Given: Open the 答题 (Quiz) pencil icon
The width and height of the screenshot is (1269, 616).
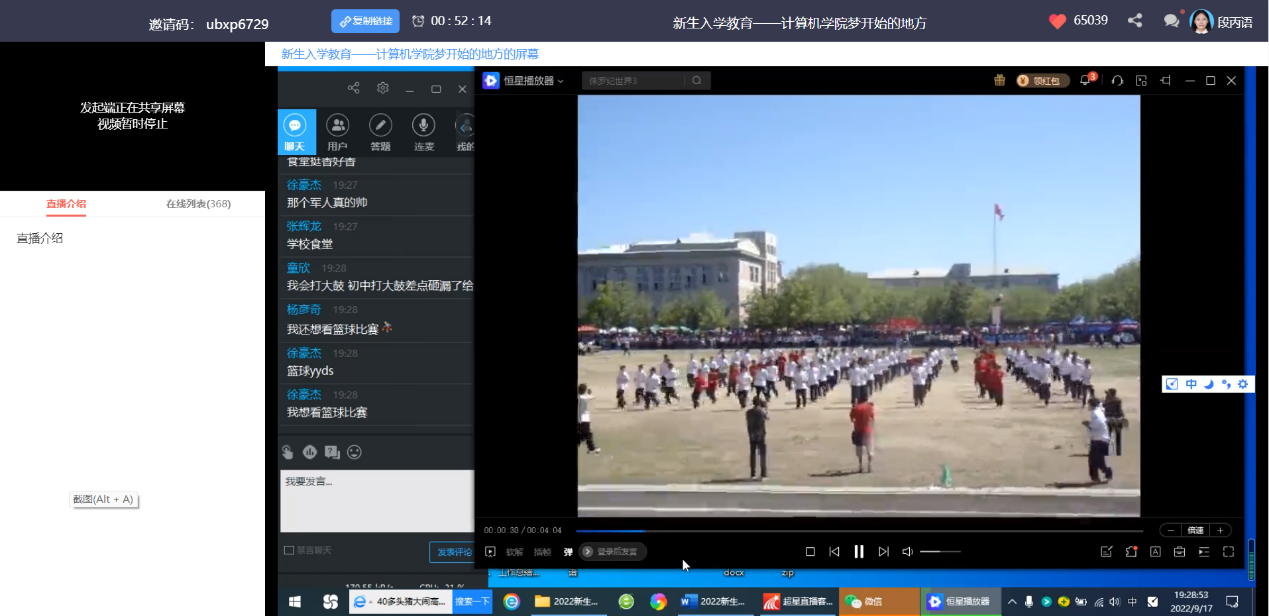Looking at the screenshot, I should 380,130.
